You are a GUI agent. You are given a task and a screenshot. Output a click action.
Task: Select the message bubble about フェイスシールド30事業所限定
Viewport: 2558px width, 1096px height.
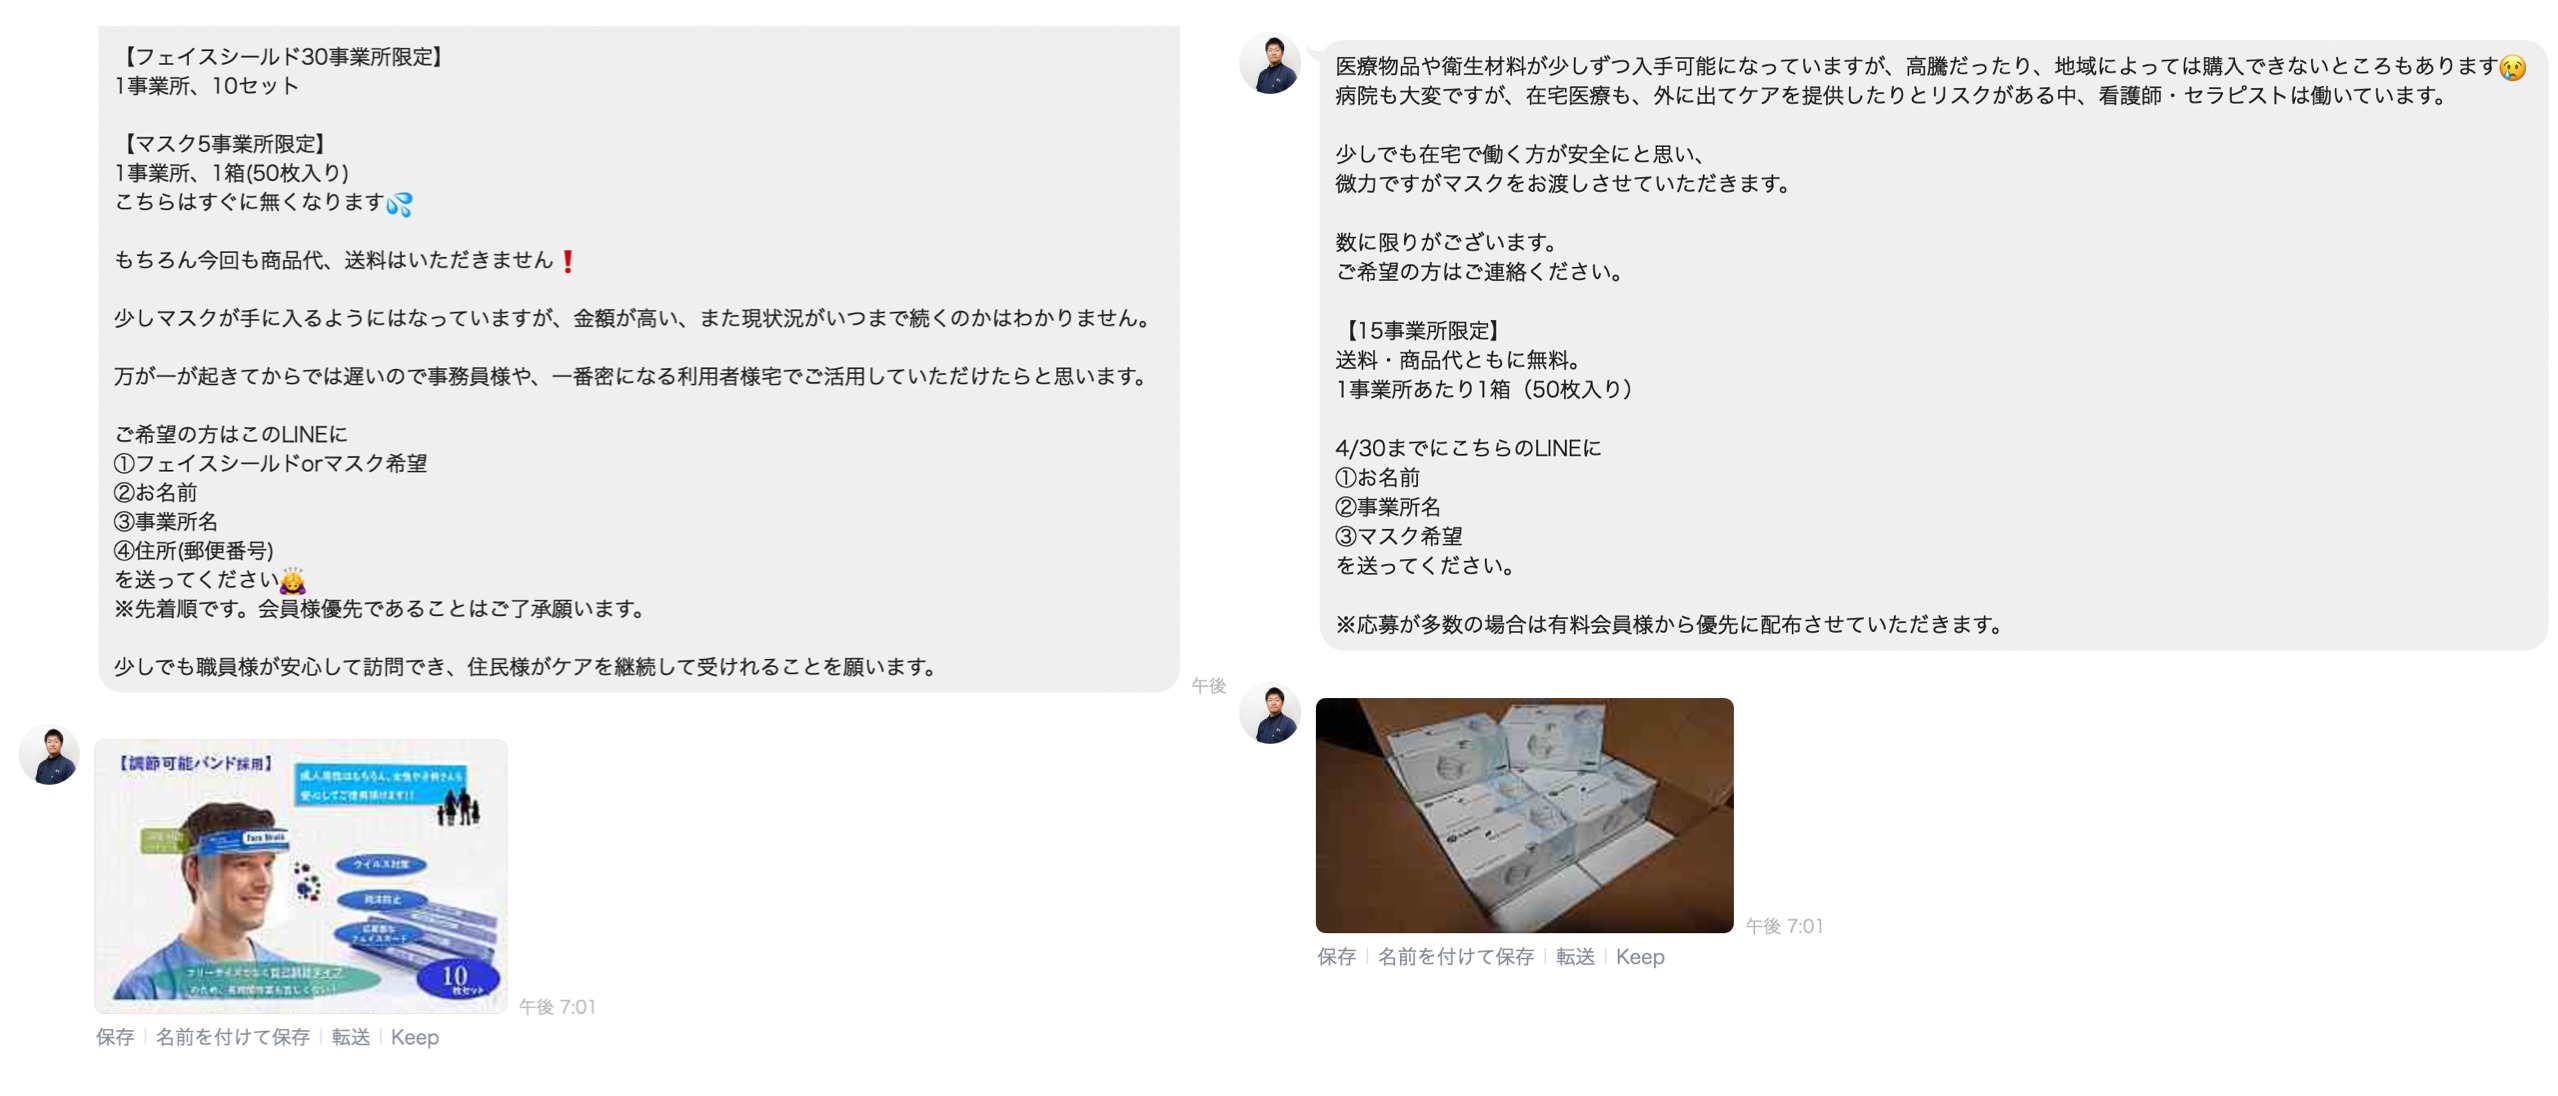638,358
